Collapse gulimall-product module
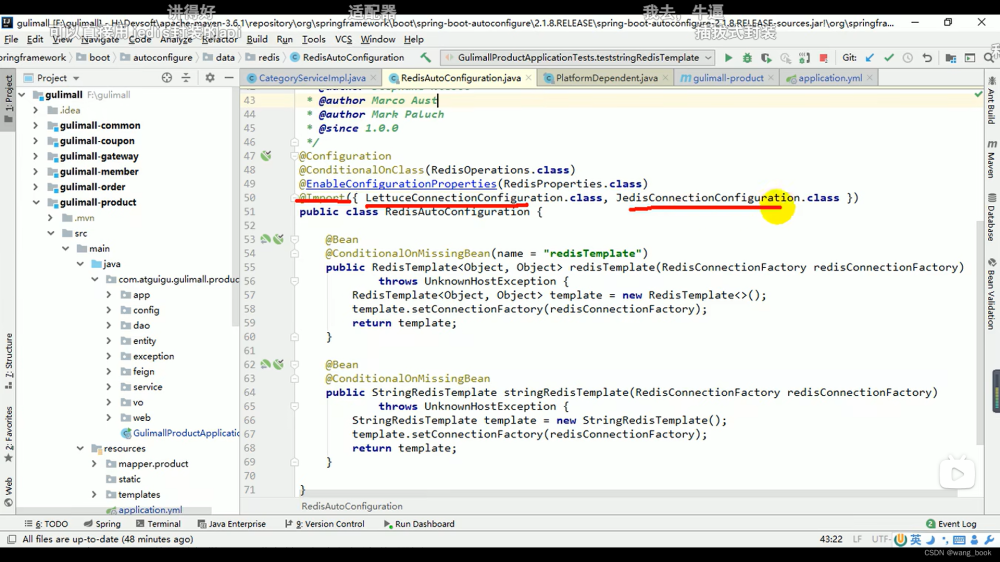The width and height of the screenshot is (1000, 562). point(36,202)
